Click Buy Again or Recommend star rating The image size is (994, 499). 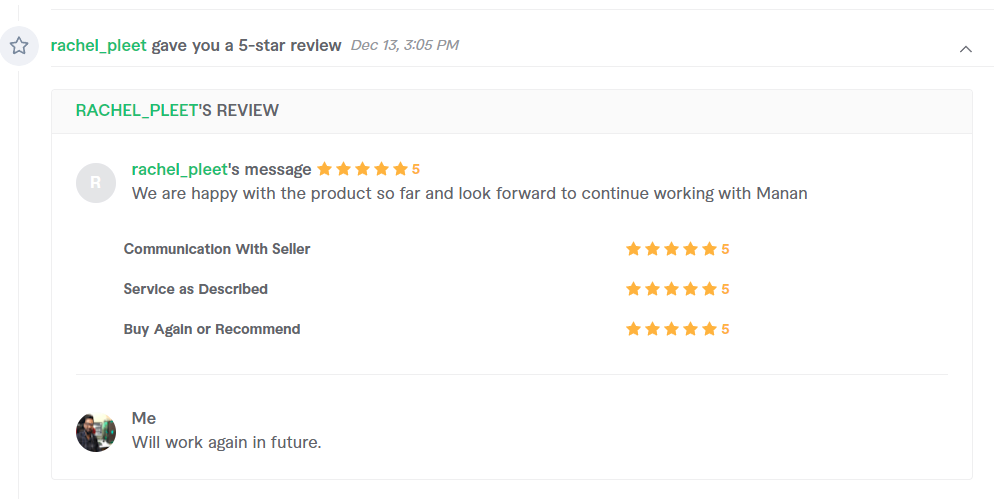click(x=677, y=329)
